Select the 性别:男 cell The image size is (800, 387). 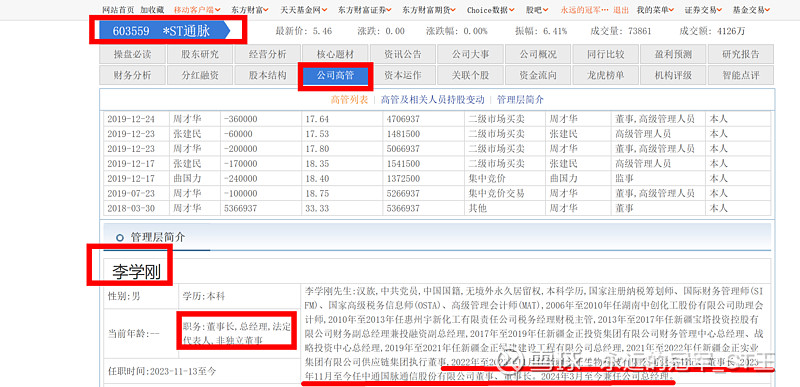[140, 296]
